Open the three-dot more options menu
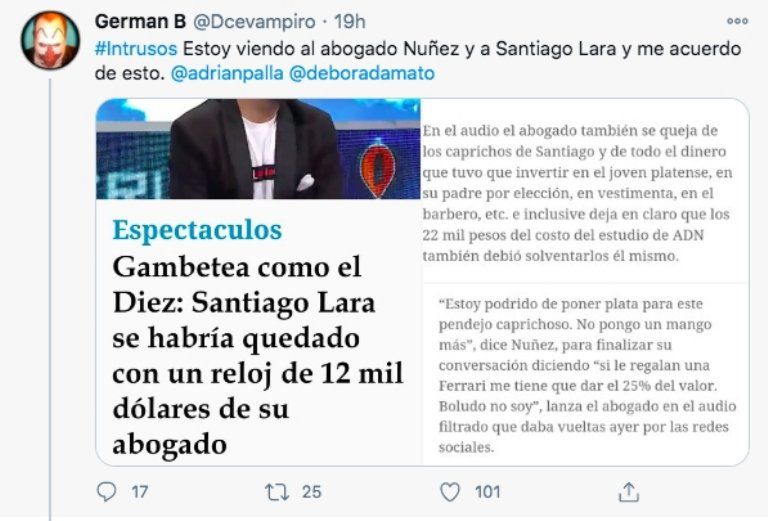Viewport: 768px width, 521px height. [737, 21]
